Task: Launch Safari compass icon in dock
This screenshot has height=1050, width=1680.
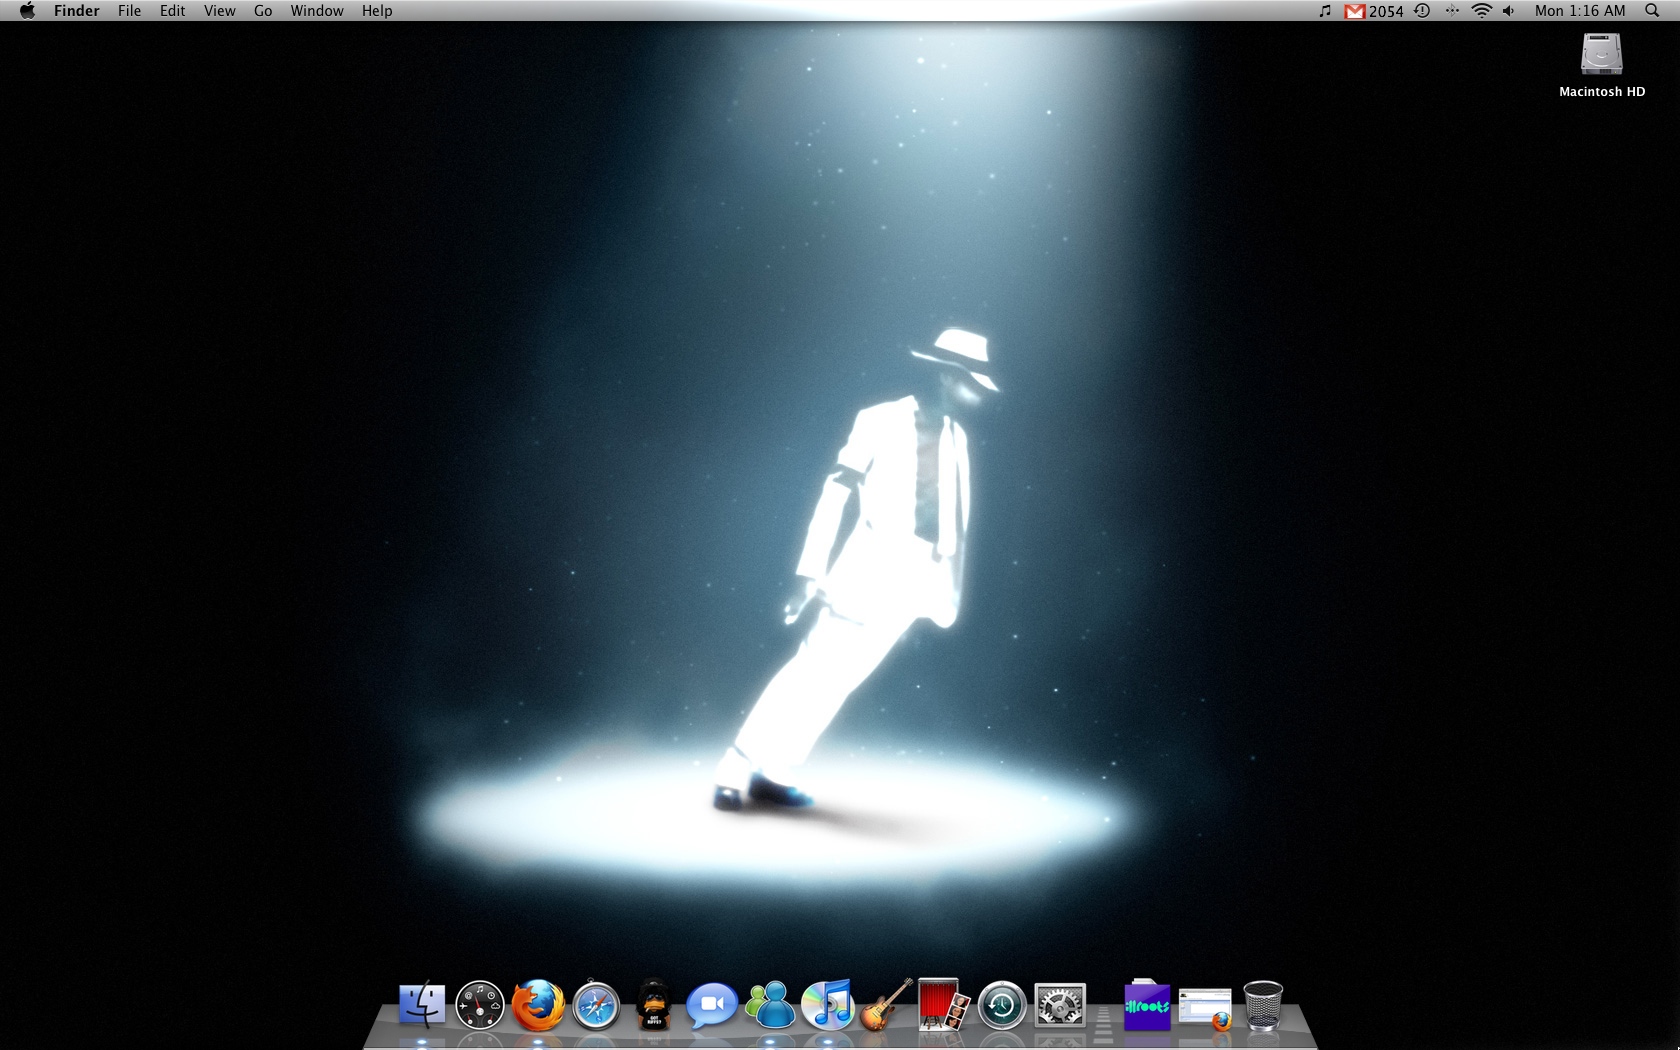Action: (596, 1005)
